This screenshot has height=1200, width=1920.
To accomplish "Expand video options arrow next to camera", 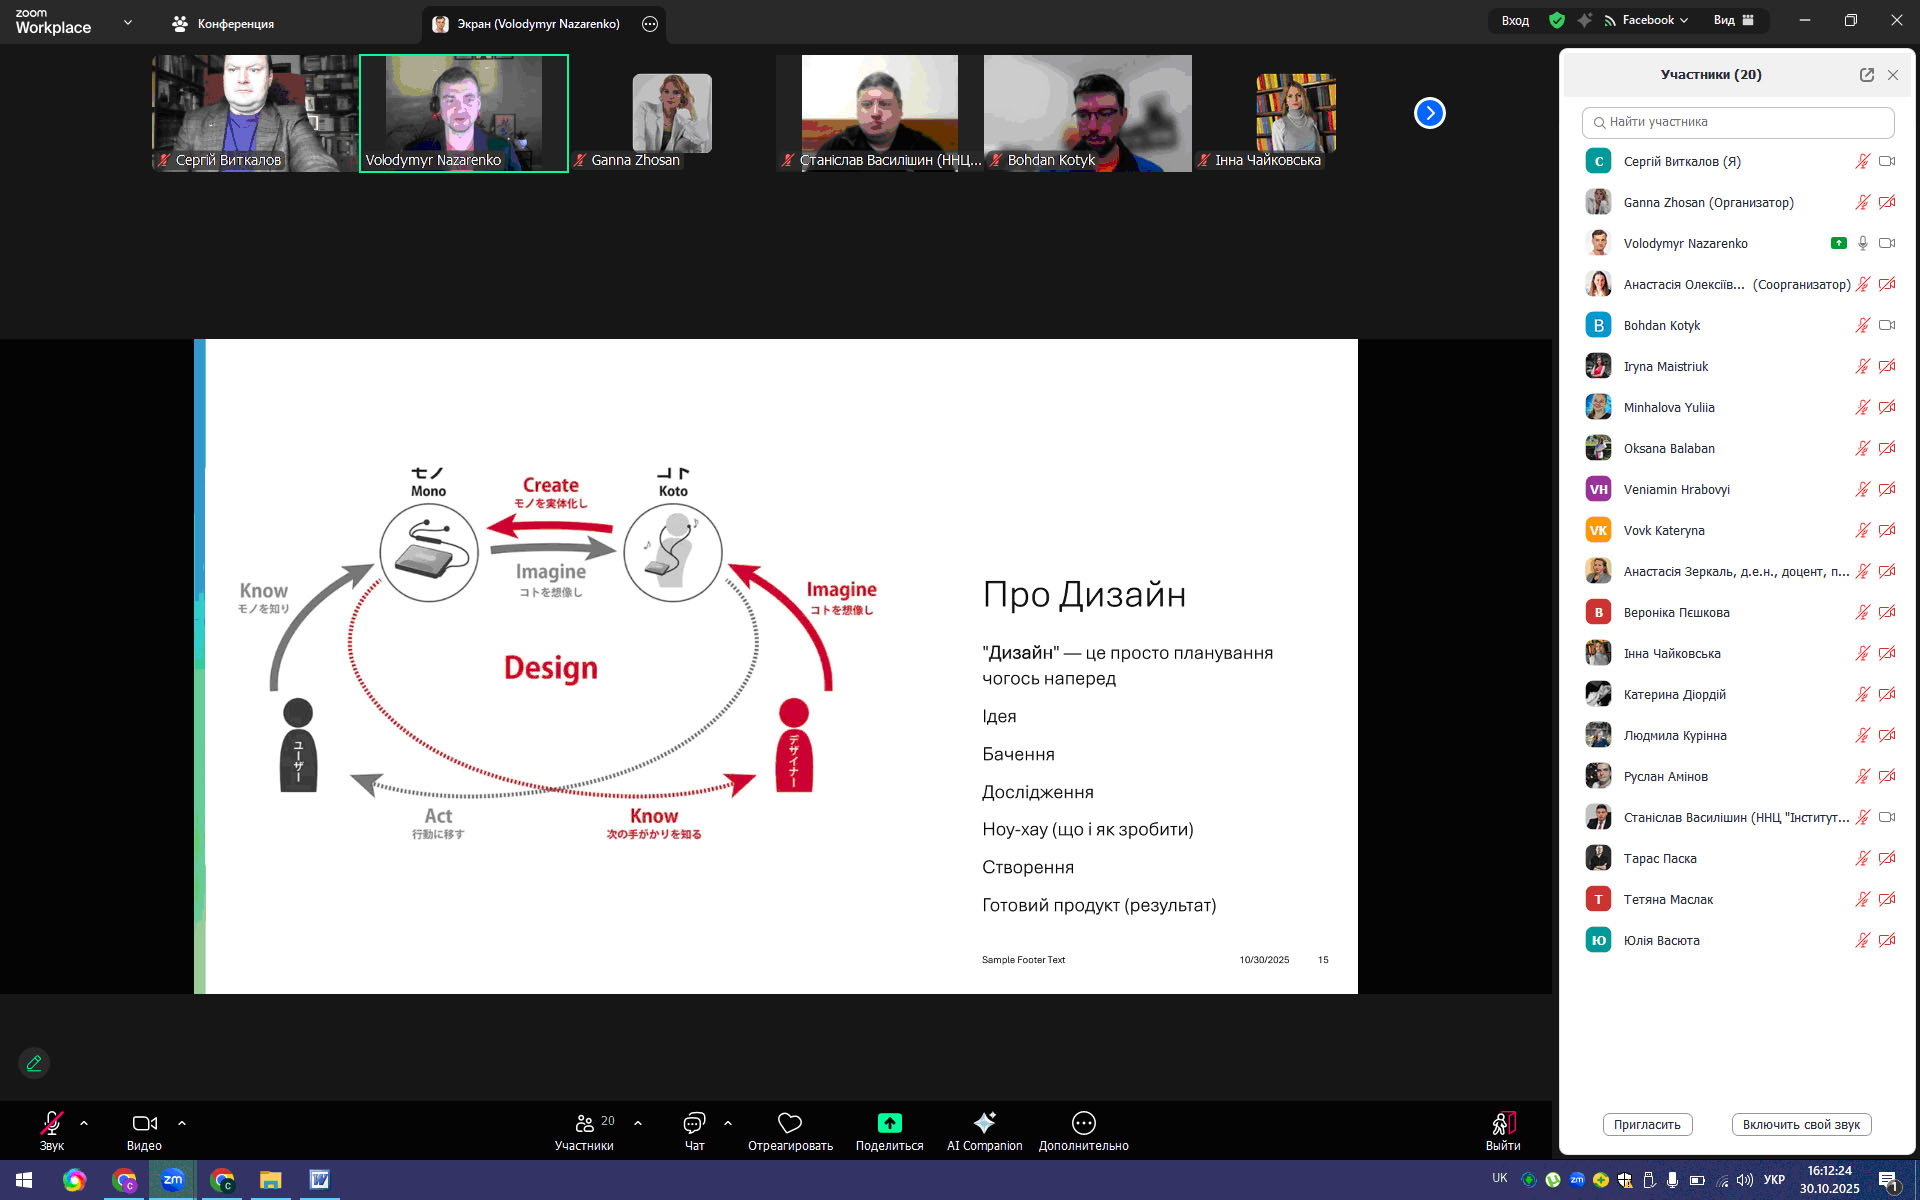I will pyautogui.click(x=182, y=1123).
